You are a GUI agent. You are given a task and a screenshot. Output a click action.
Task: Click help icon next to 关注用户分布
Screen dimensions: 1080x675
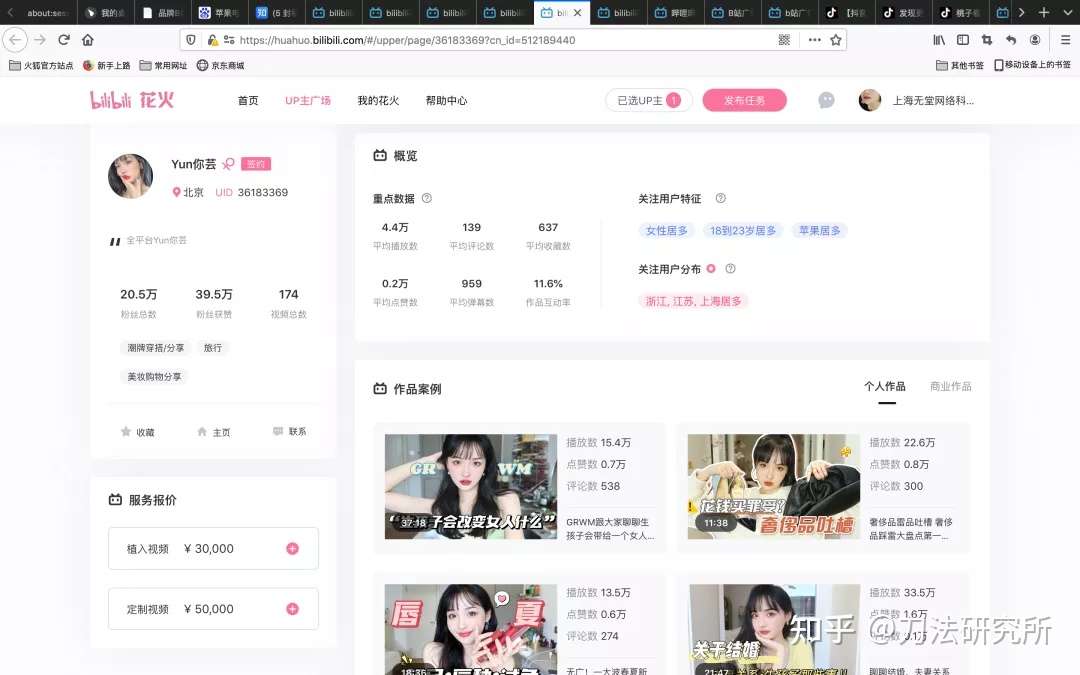tap(730, 269)
